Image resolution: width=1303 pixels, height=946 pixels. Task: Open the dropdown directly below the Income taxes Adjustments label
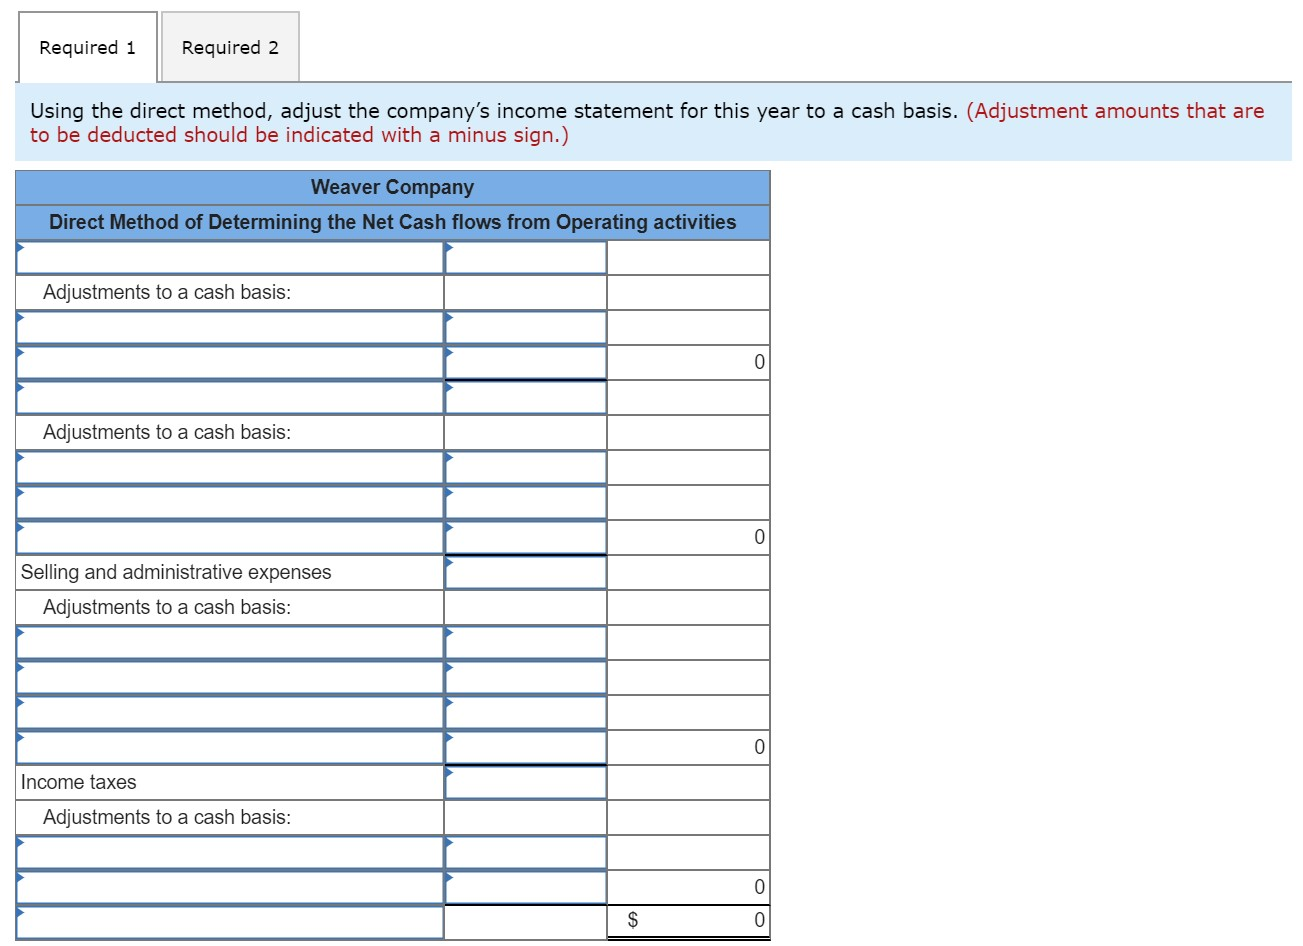pyautogui.click(x=230, y=853)
